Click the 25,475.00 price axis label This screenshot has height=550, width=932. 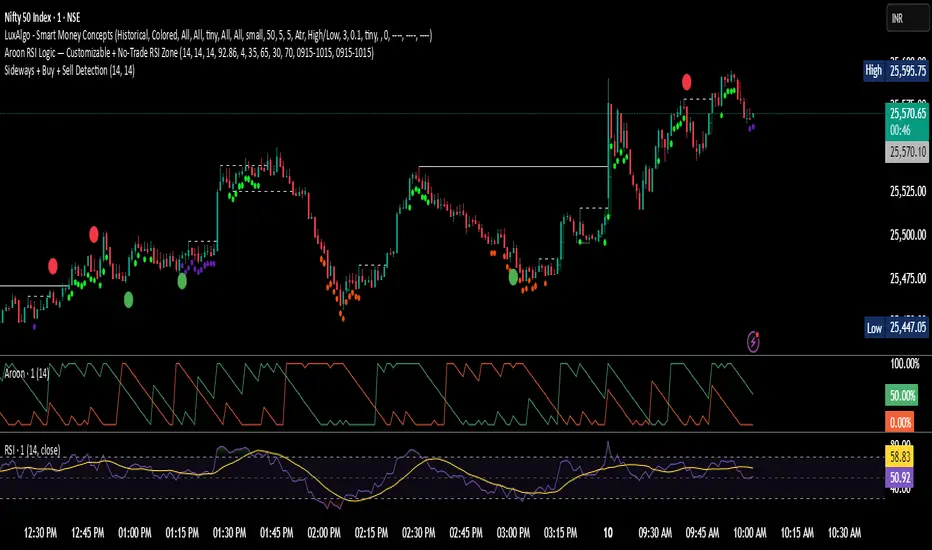tap(908, 278)
